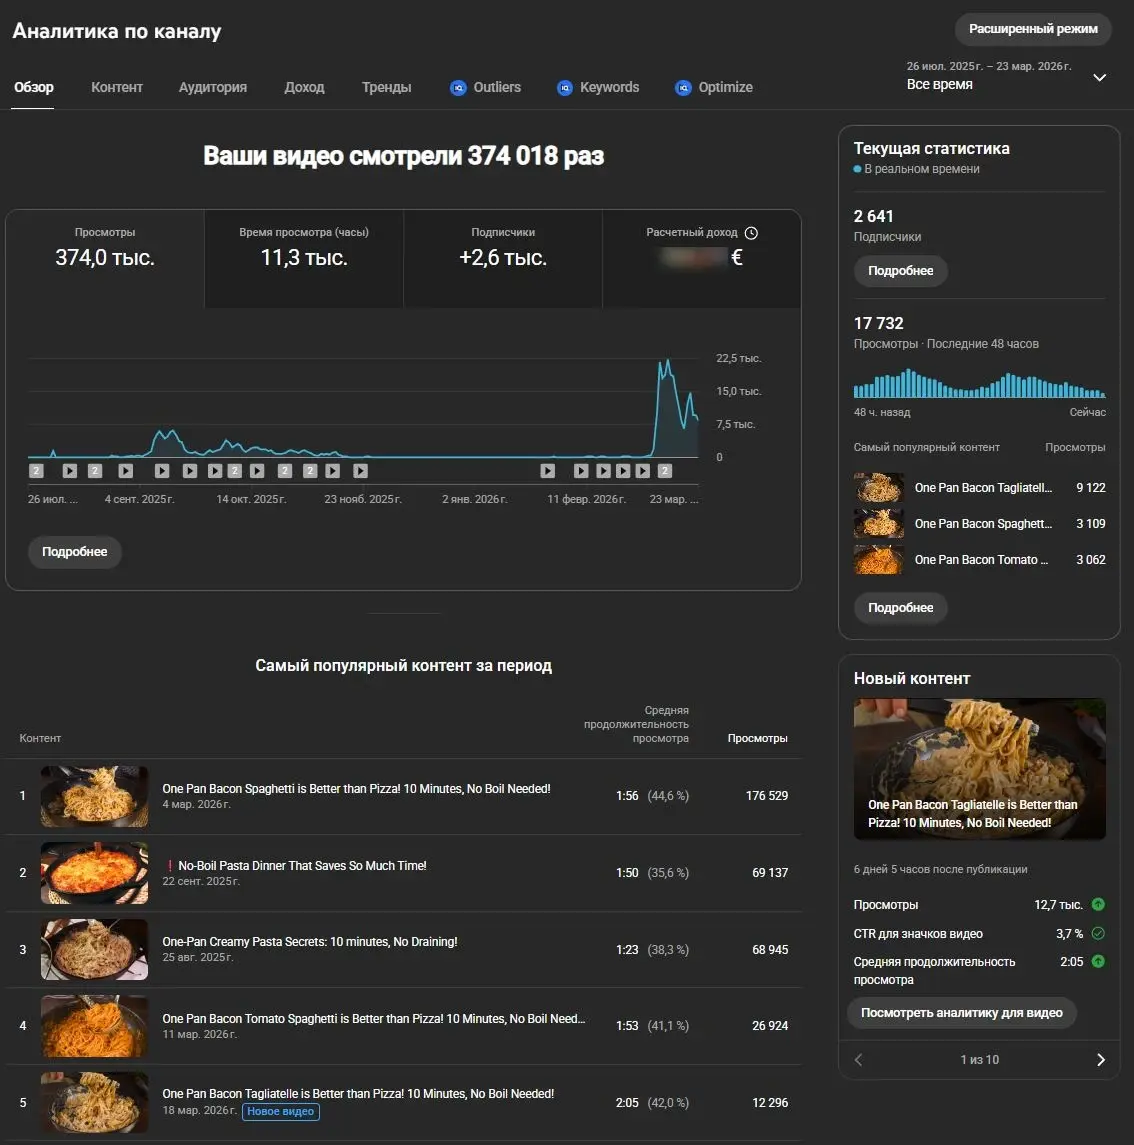Switch to the Аудитория tab
The height and width of the screenshot is (1145, 1134).
click(x=212, y=87)
